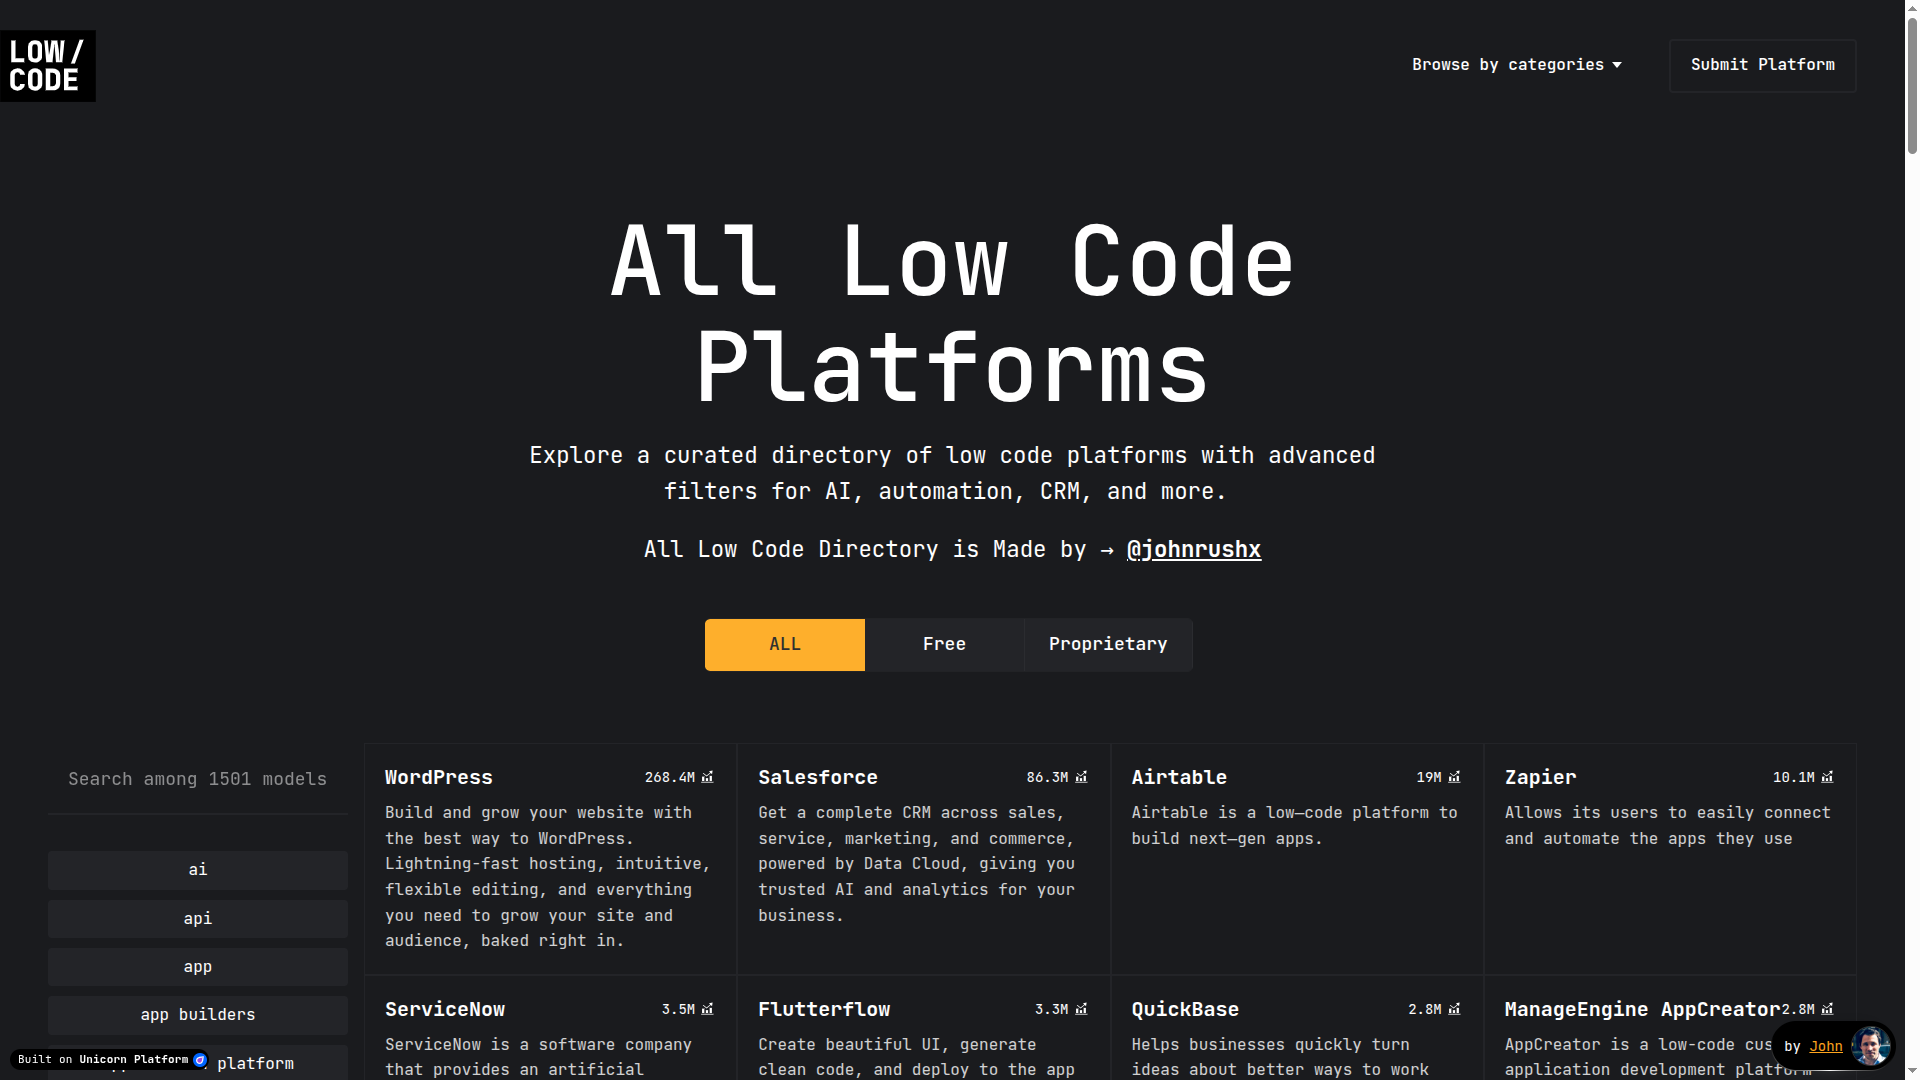Click the search models input field

click(197, 779)
